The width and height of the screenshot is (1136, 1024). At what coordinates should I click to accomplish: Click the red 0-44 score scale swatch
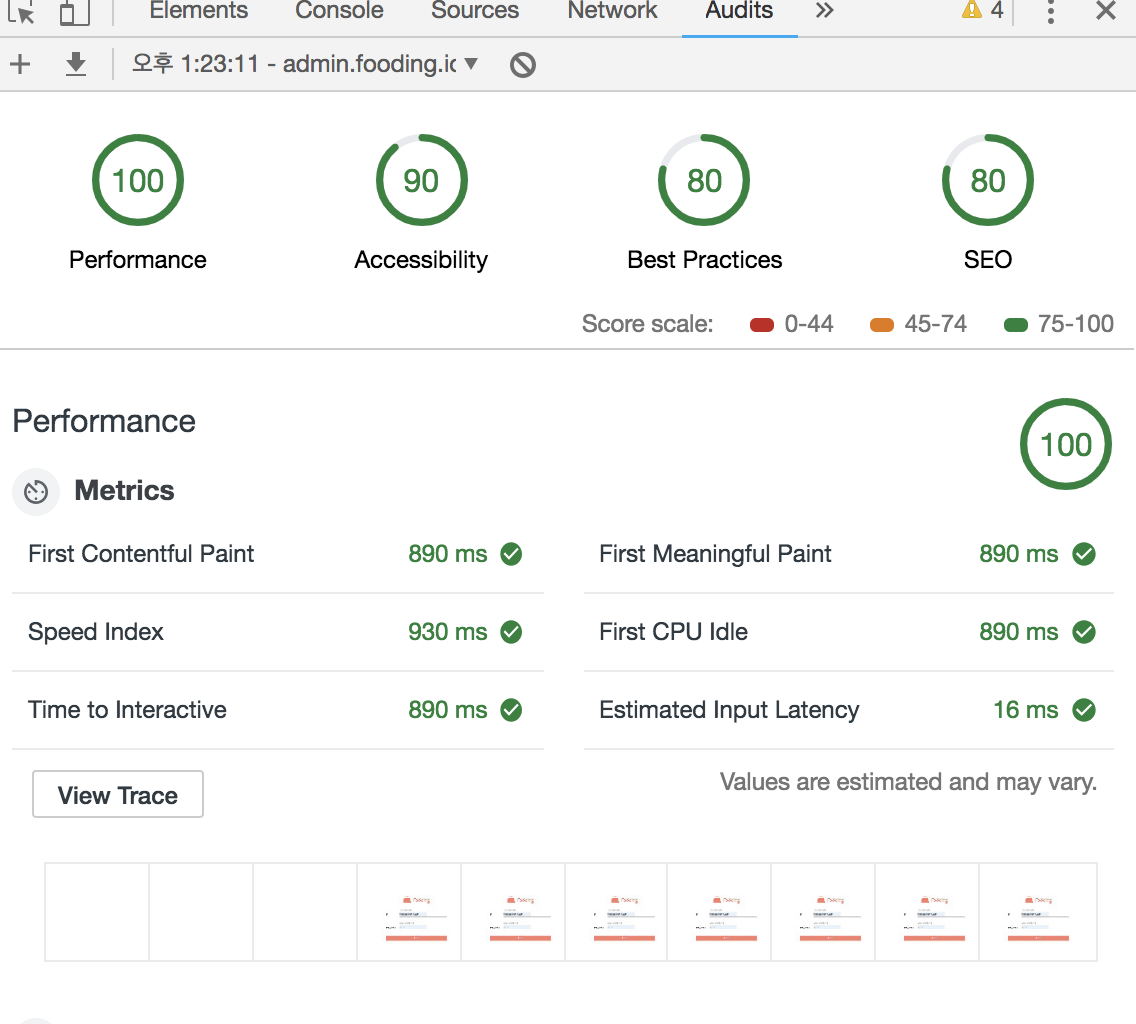point(761,325)
